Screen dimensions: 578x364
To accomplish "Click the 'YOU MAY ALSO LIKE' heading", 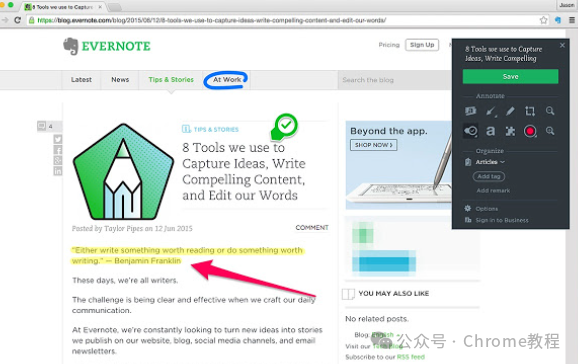I will pos(394,294).
